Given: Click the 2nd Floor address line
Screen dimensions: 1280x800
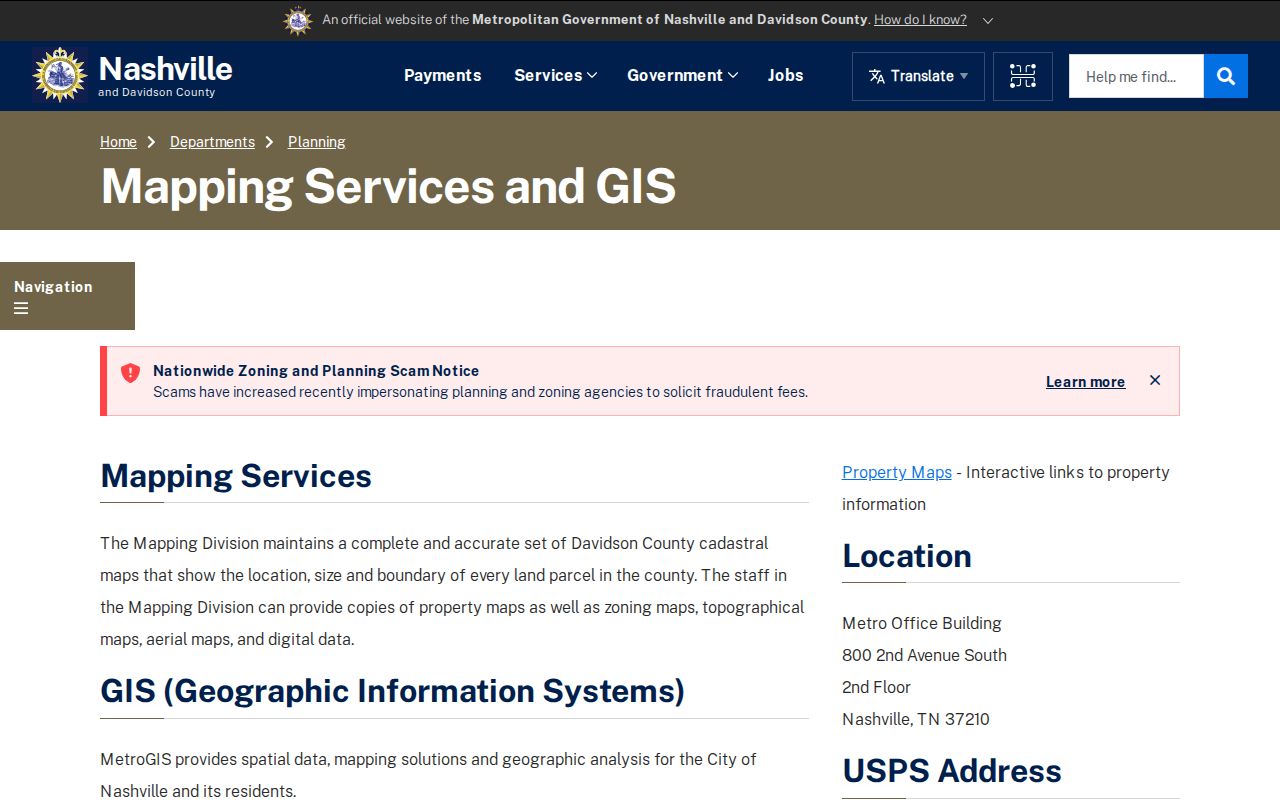Looking at the screenshot, I should click(877, 687).
